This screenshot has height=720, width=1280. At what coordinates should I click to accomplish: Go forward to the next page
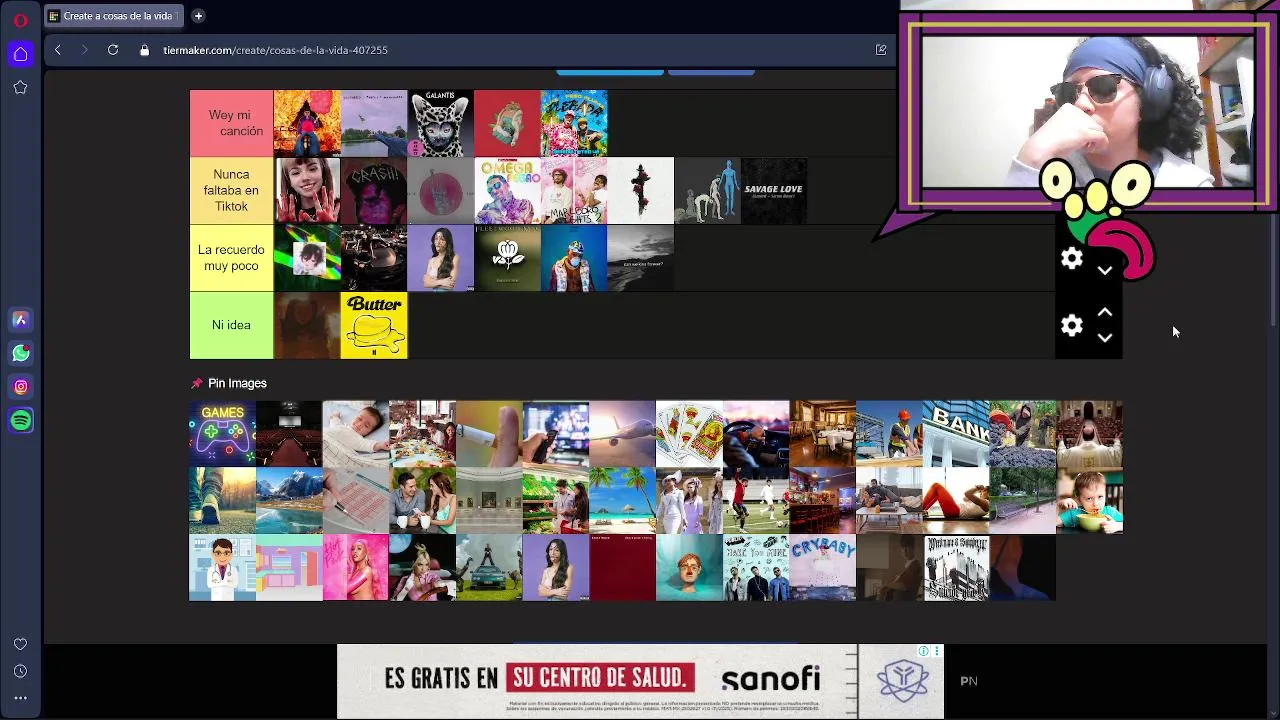pos(84,50)
